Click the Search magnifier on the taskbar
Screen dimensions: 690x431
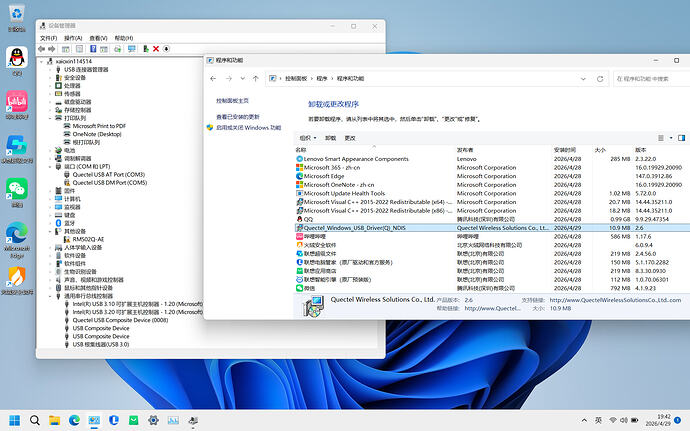coord(35,420)
